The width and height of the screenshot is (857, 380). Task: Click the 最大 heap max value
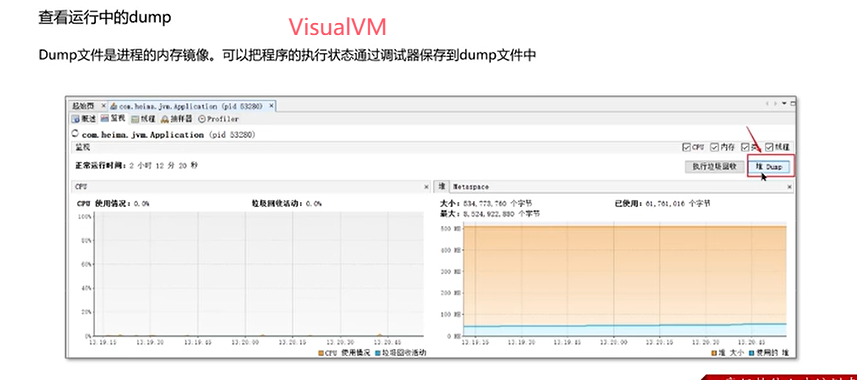(490, 214)
